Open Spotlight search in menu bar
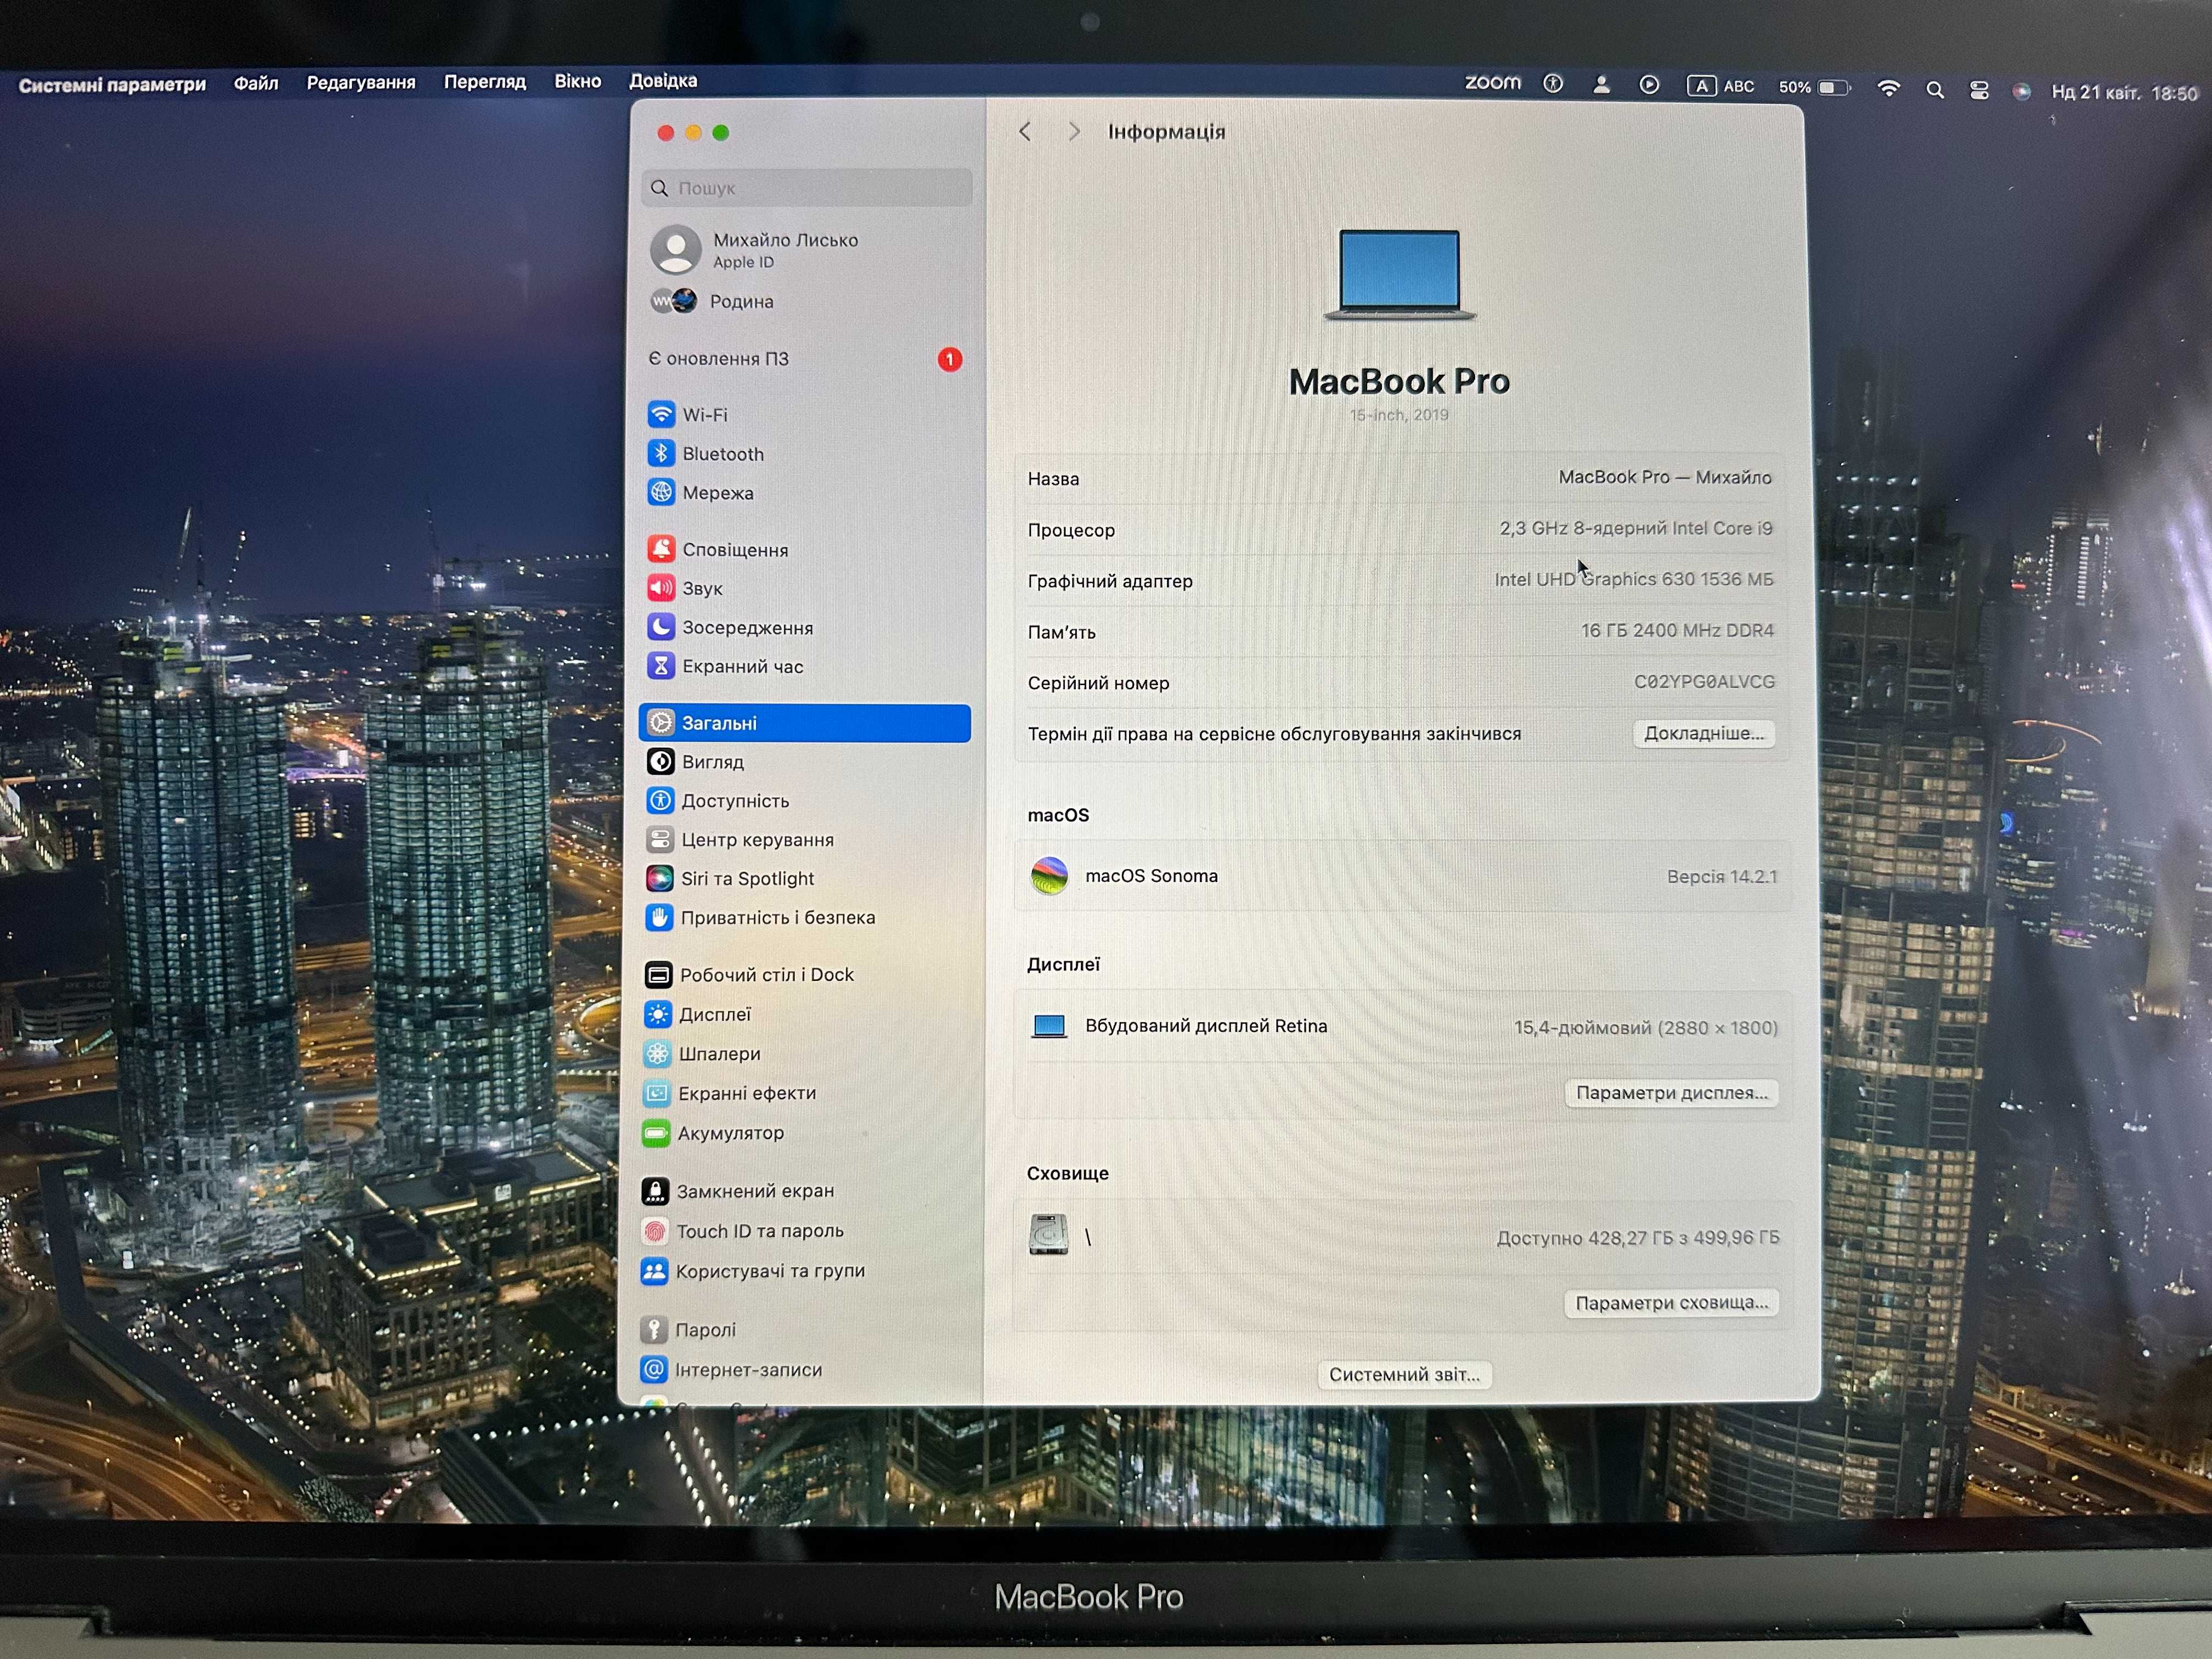 click(x=1935, y=90)
